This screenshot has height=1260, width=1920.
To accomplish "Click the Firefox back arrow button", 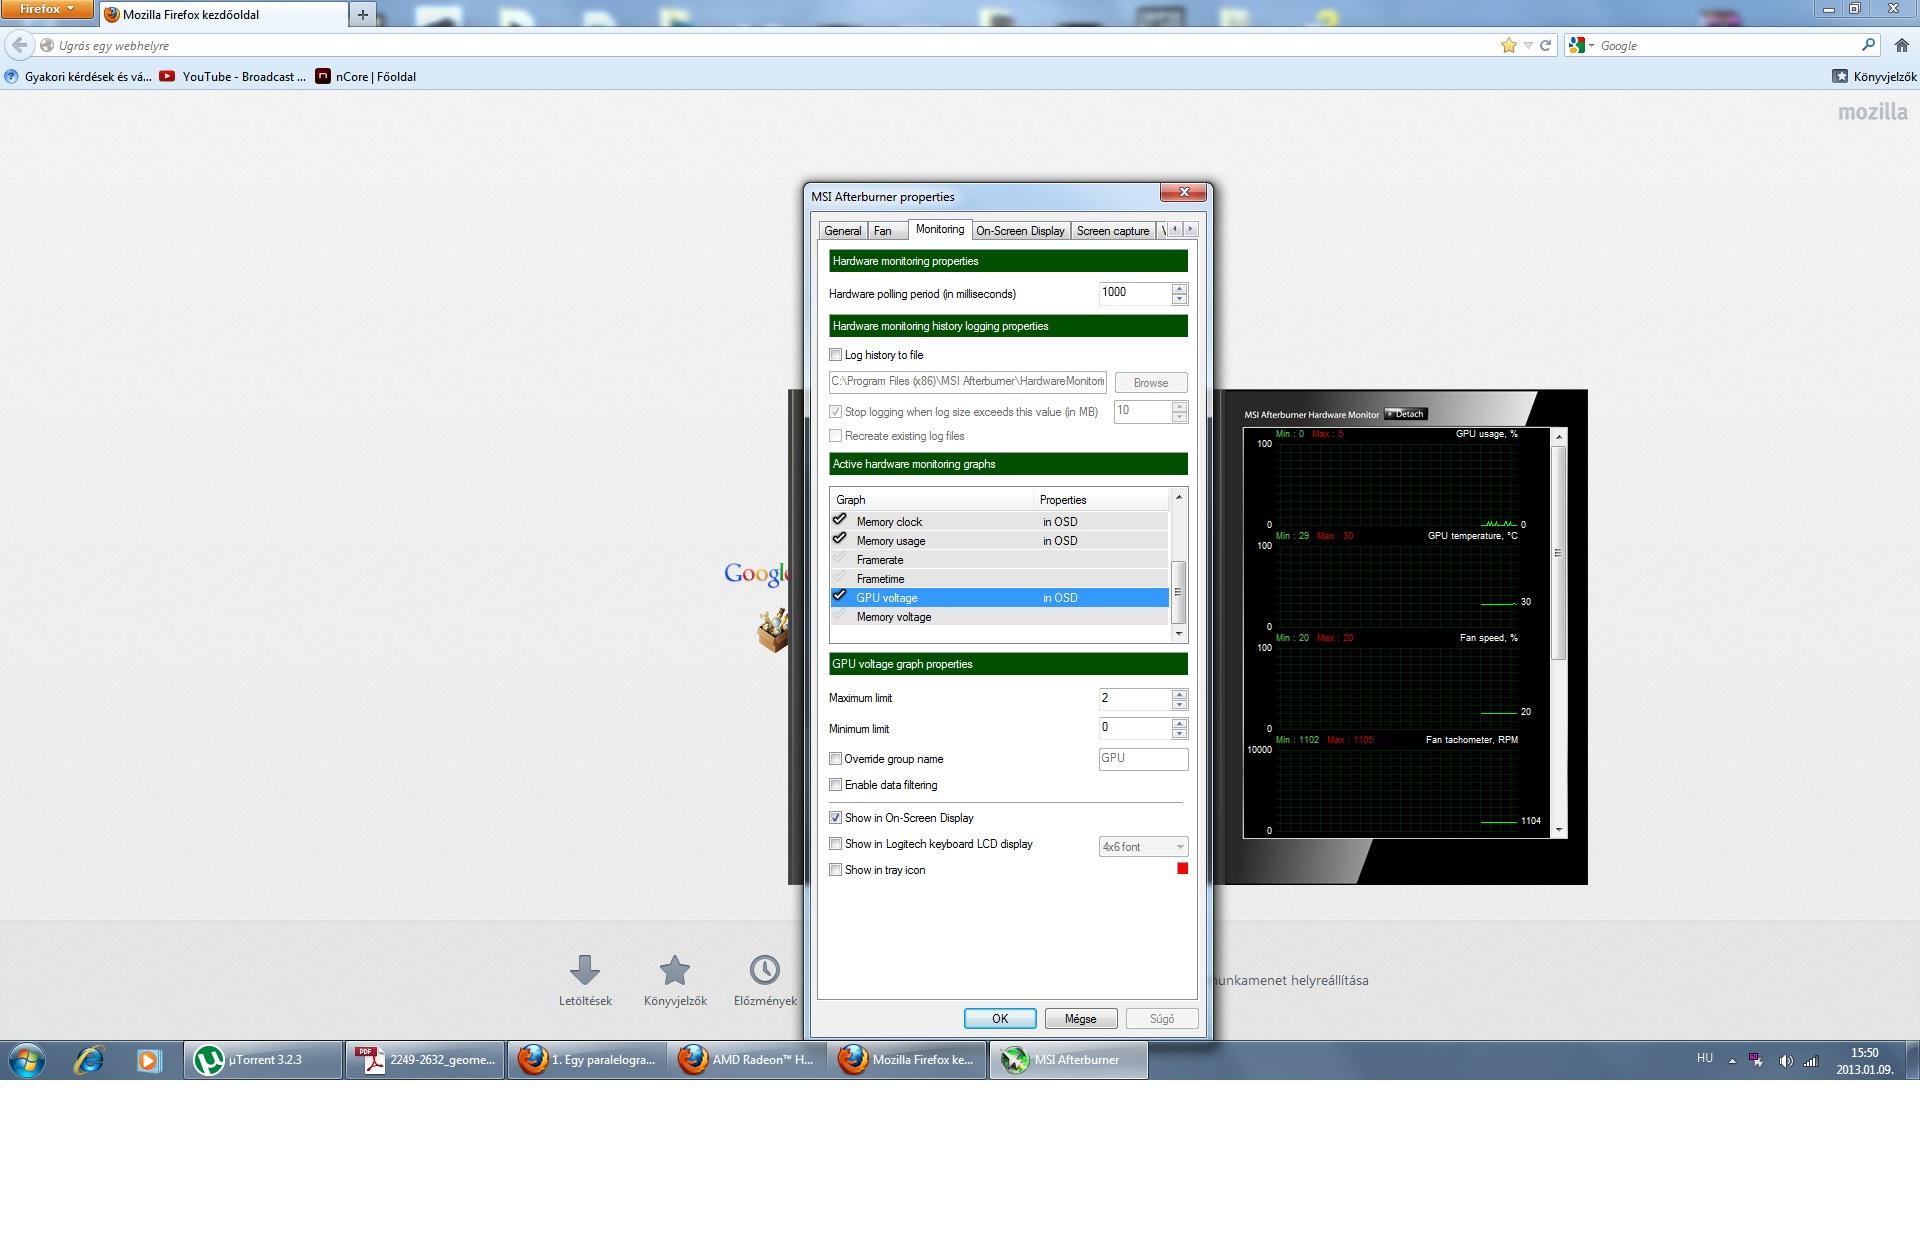I will pyautogui.click(x=19, y=45).
